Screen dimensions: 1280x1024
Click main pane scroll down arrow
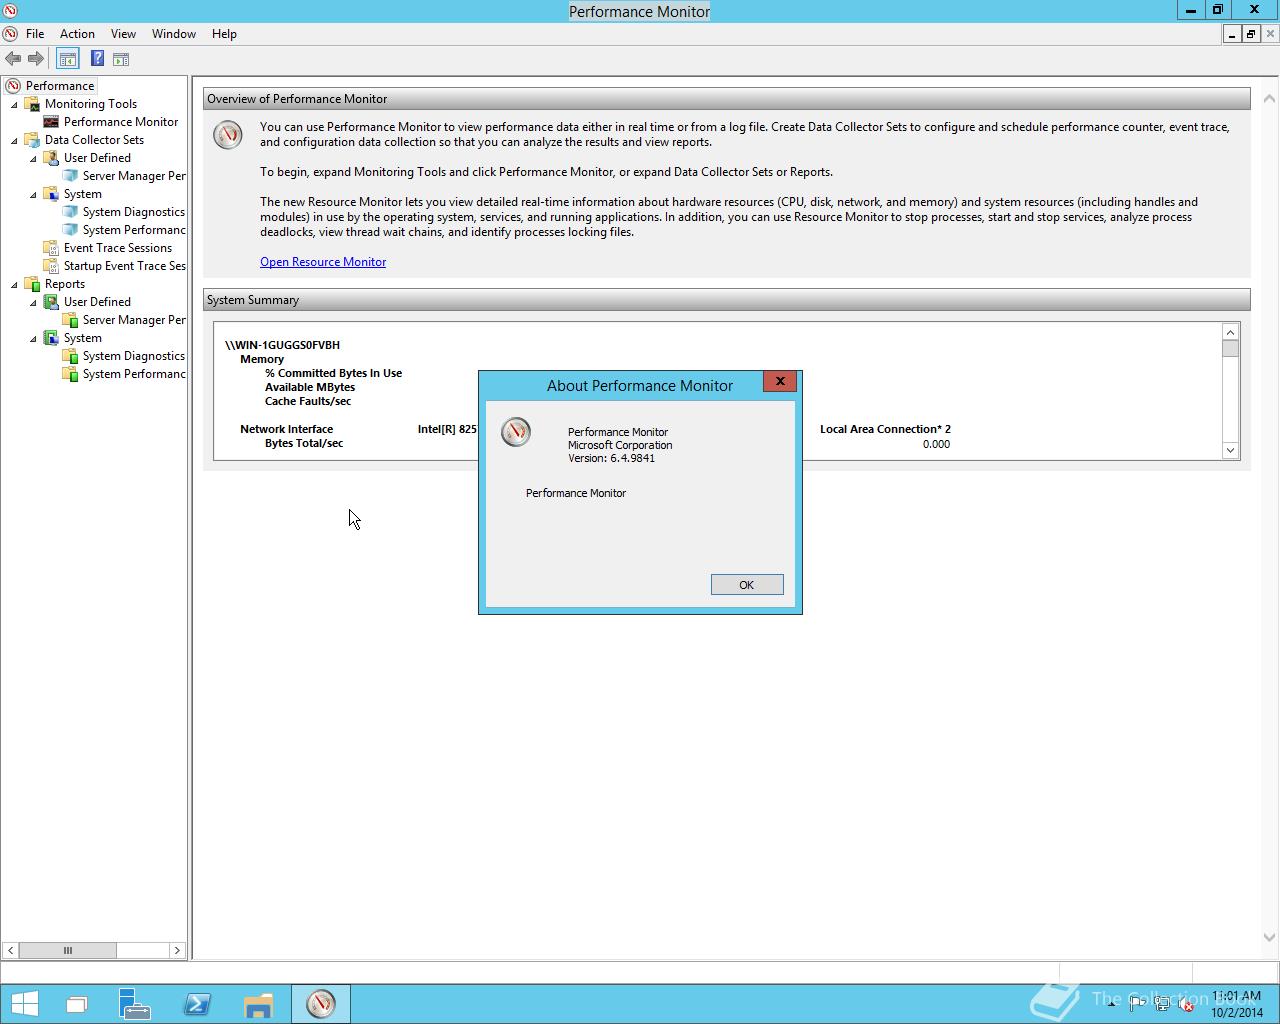(x=1269, y=938)
